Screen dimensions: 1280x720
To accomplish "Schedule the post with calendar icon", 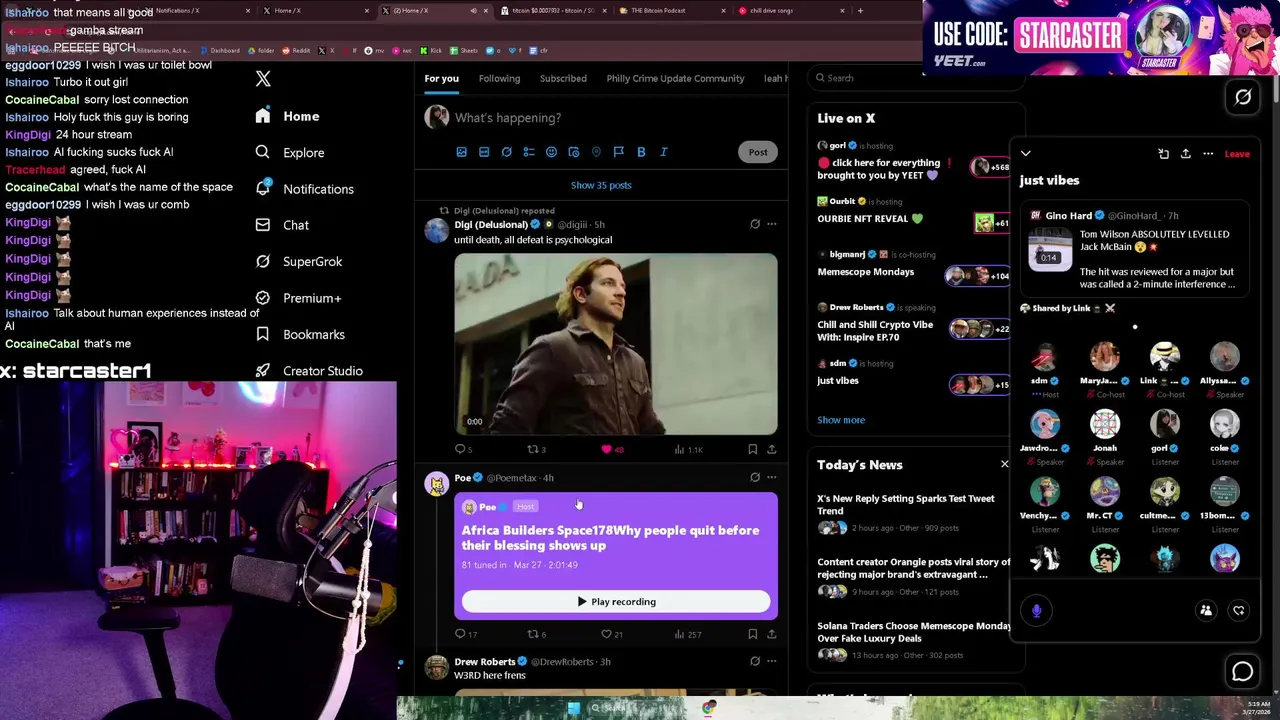I will coord(574,152).
